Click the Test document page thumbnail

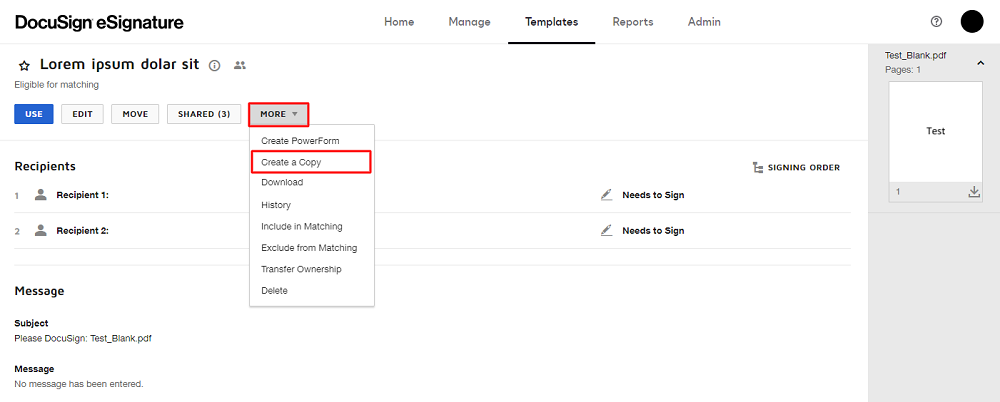935,132
